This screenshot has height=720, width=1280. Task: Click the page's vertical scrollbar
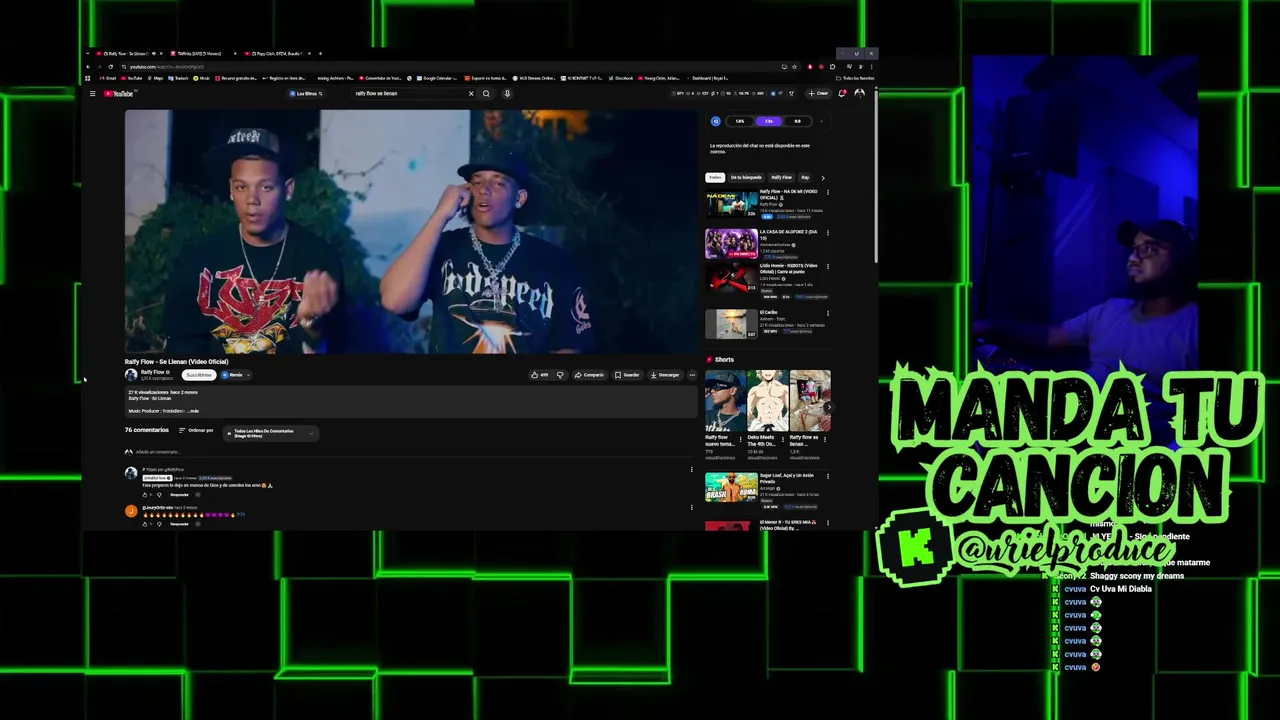click(876, 175)
